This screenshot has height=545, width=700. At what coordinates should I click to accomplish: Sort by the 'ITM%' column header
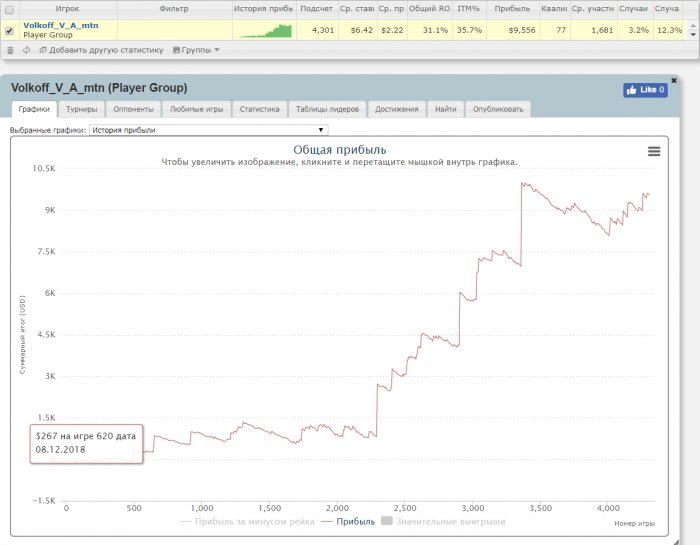click(469, 8)
